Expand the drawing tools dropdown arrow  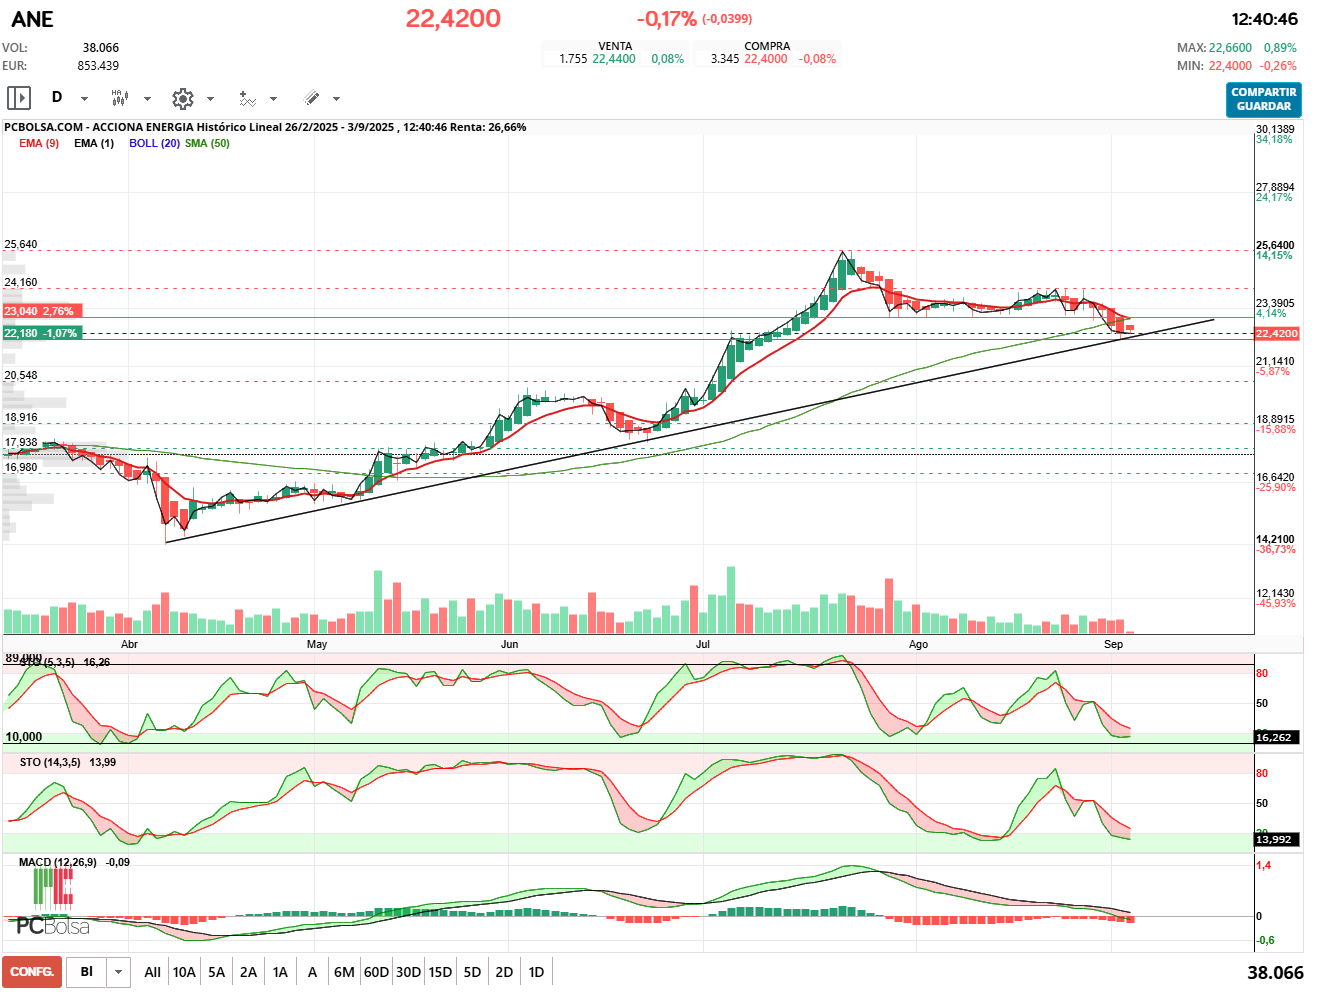point(336,99)
